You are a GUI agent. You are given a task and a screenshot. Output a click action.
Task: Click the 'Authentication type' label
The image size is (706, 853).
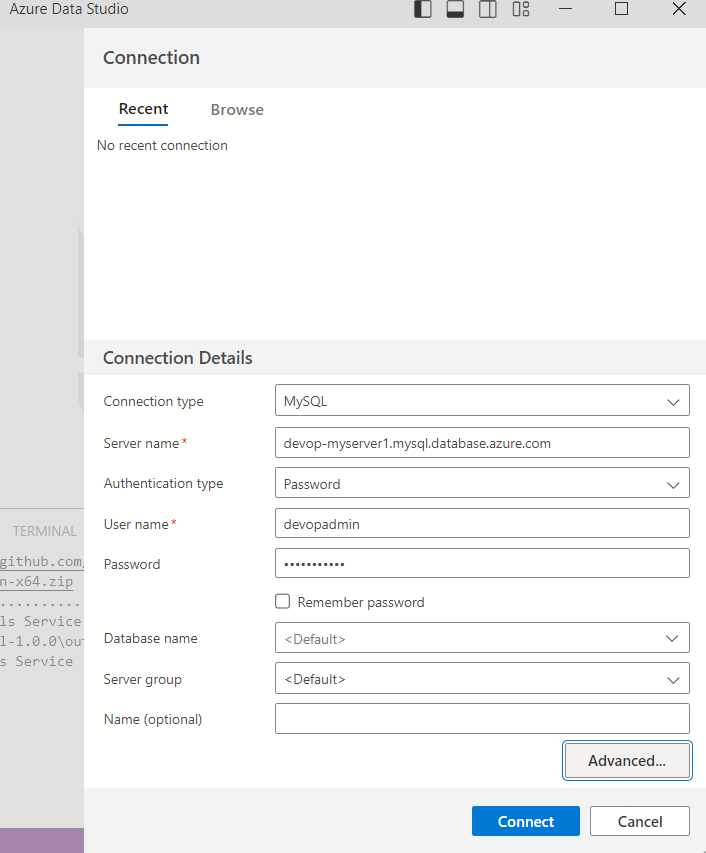coord(163,484)
